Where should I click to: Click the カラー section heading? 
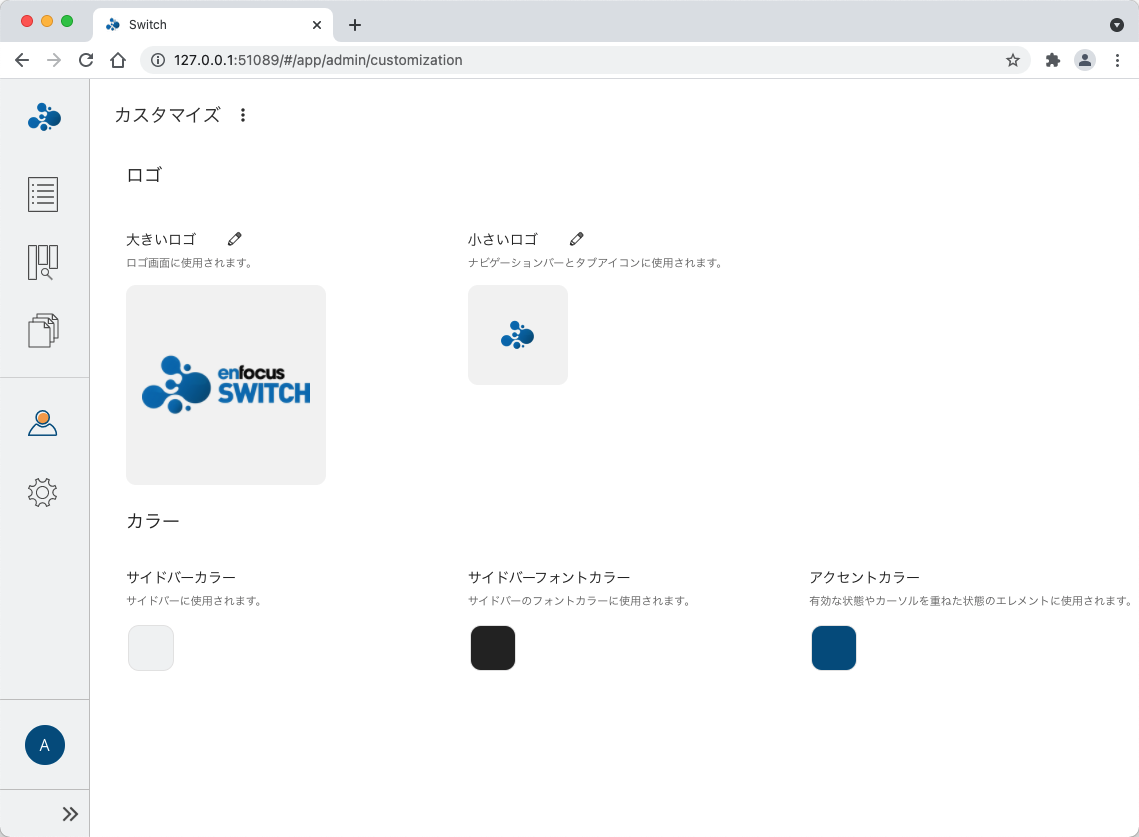[153, 521]
